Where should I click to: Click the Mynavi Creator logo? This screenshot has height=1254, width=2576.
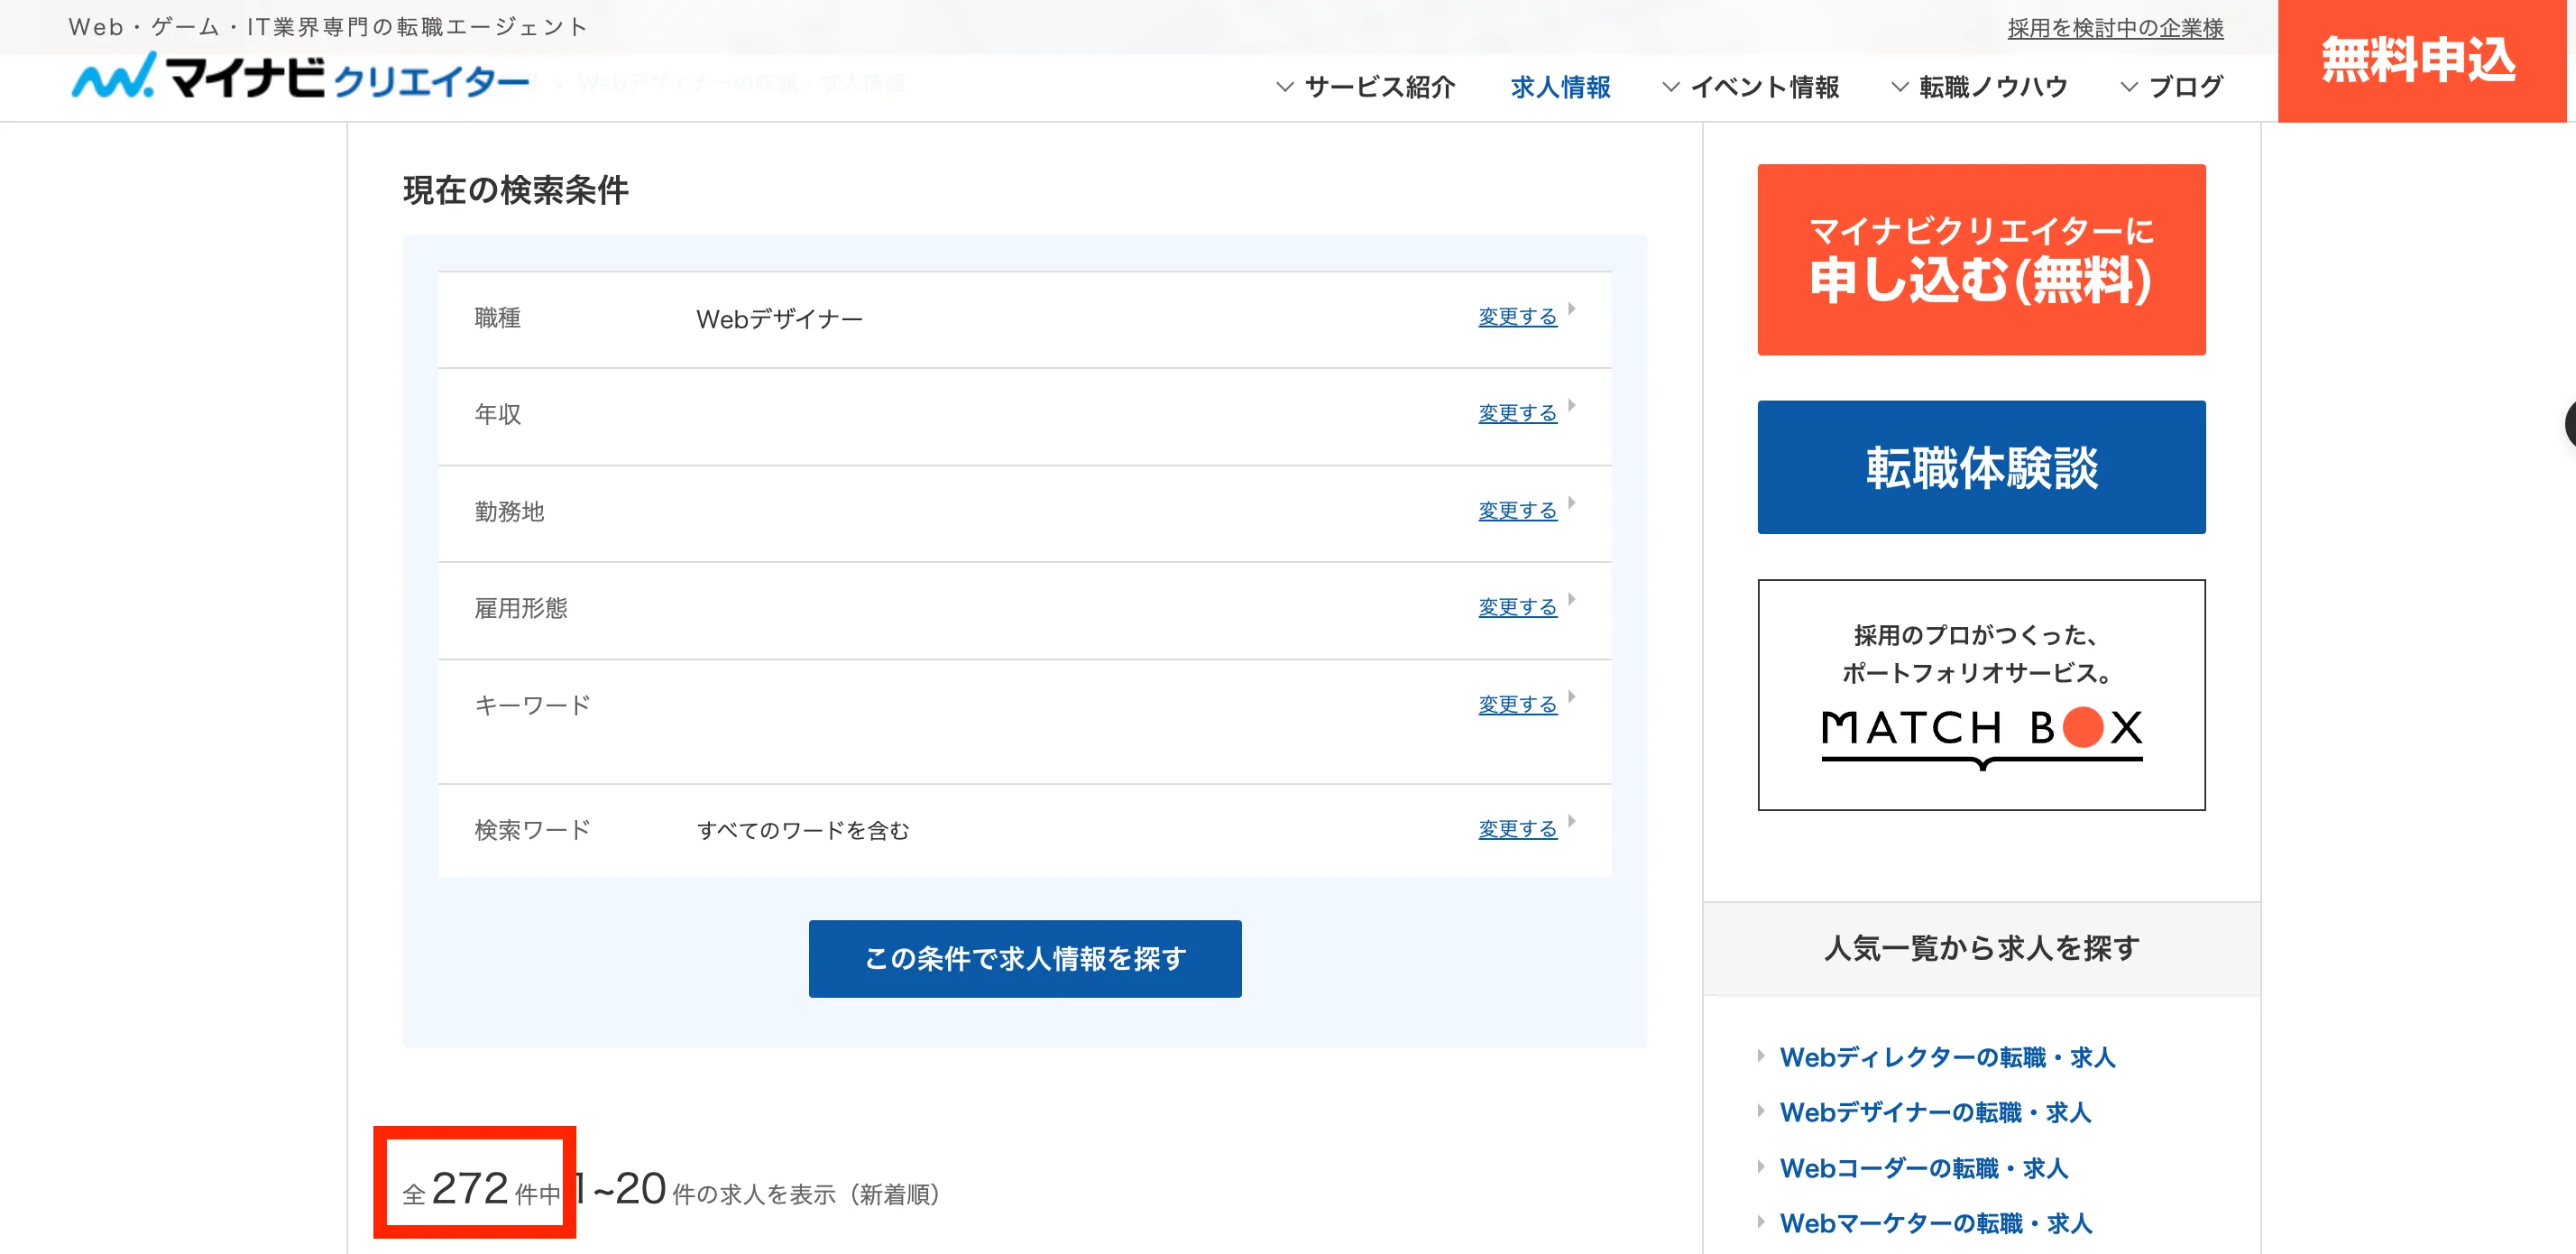pos(300,77)
